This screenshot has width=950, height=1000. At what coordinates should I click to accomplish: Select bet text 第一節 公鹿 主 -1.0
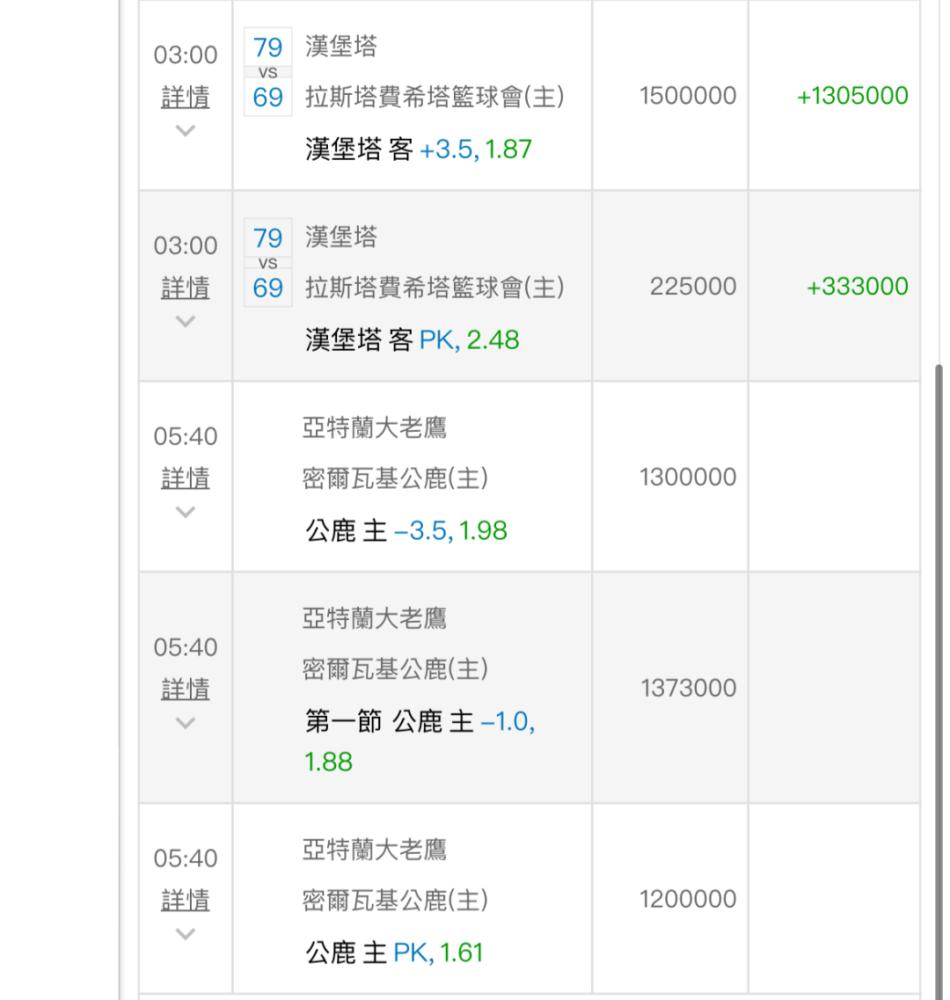click(x=418, y=722)
